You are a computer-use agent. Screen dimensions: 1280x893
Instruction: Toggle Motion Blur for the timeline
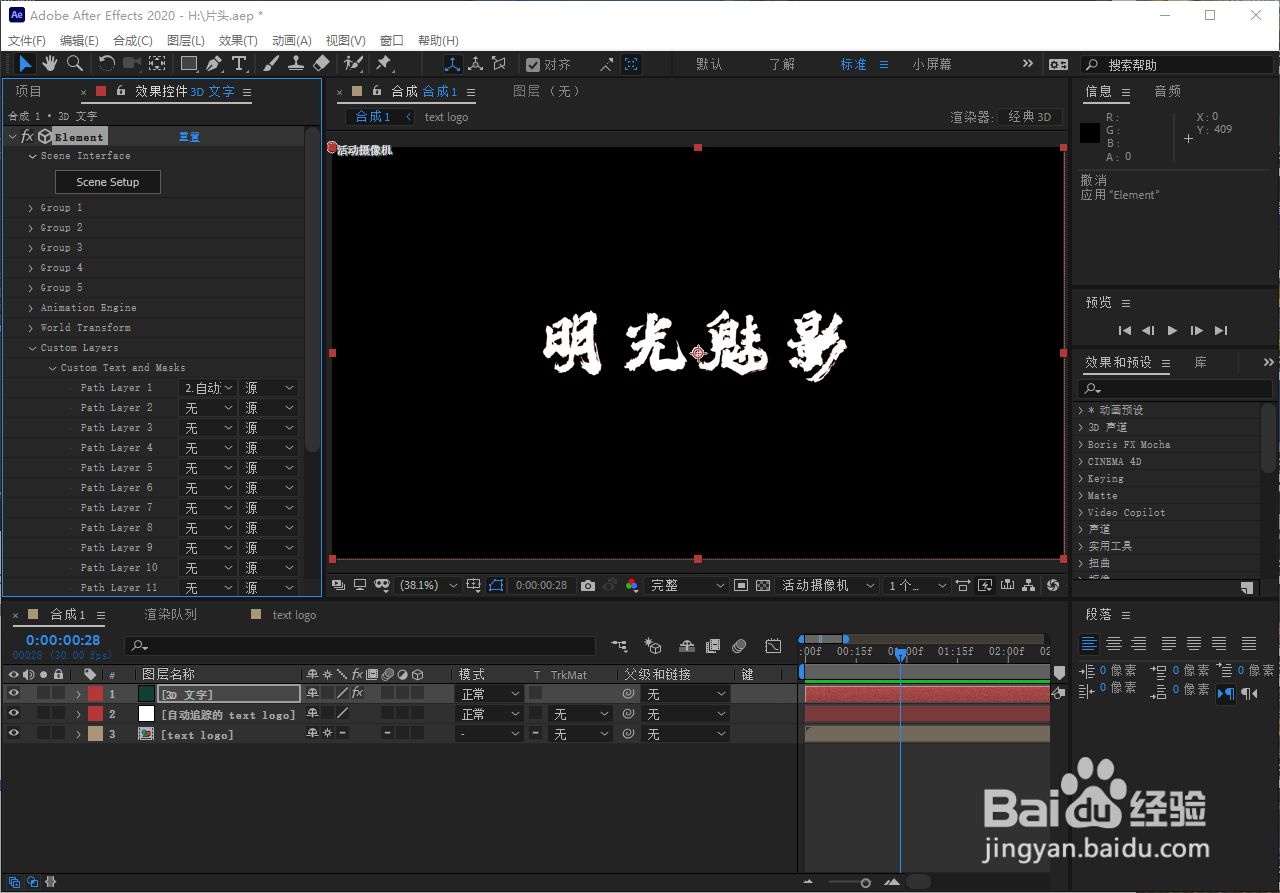740,647
